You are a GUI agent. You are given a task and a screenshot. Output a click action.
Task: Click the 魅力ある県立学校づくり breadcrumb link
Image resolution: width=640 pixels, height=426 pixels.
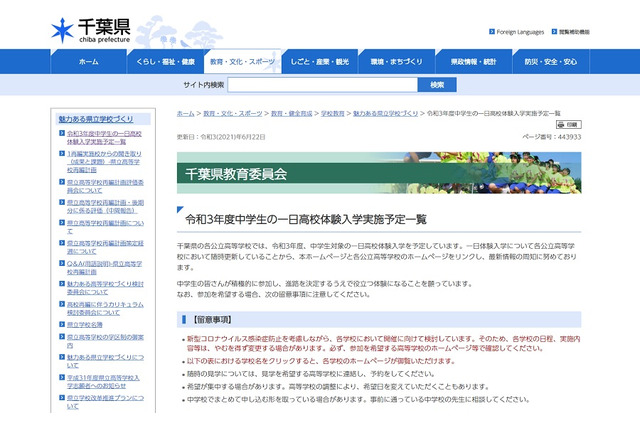click(x=385, y=113)
